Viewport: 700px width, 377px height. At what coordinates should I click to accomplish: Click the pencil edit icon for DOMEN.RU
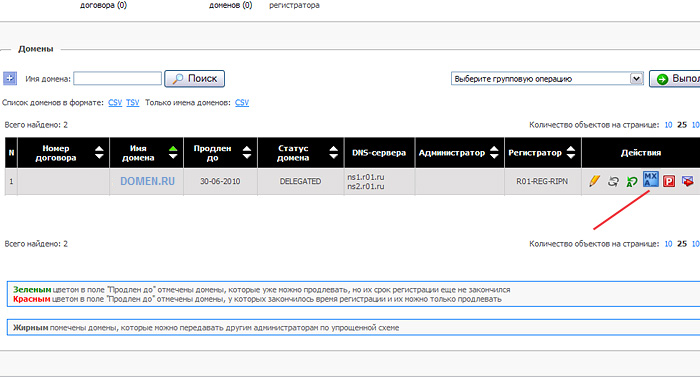(x=594, y=181)
